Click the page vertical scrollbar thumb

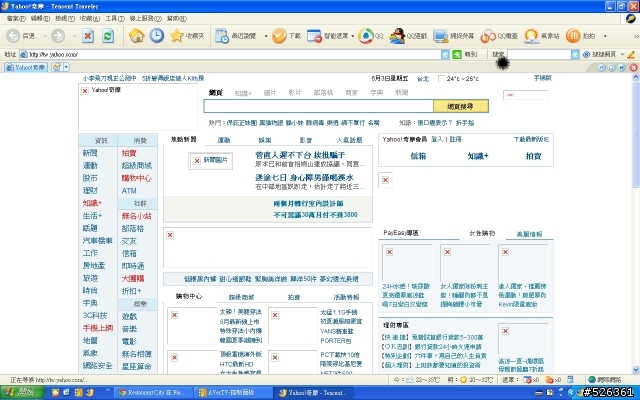(x=636, y=133)
